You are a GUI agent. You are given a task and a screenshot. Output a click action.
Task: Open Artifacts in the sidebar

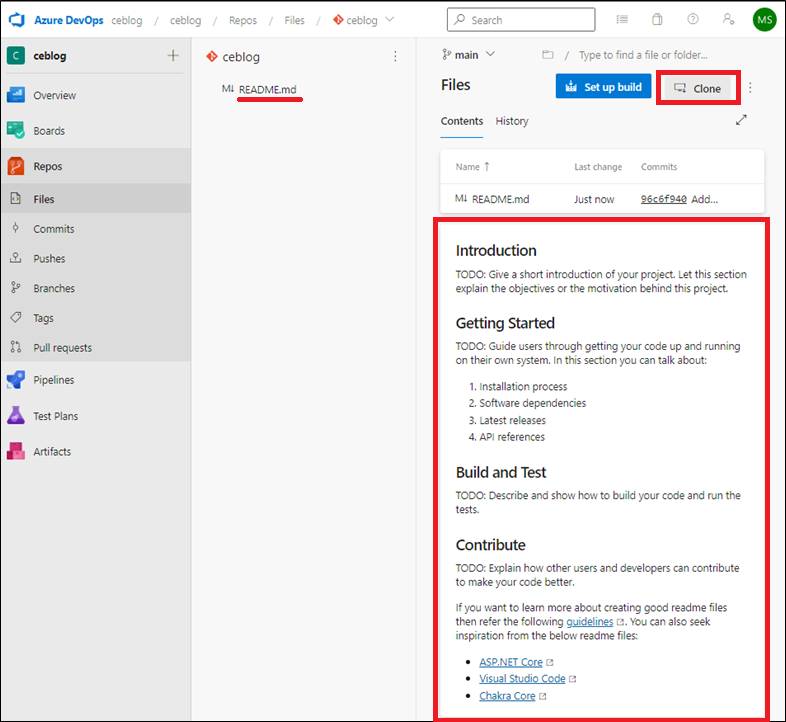[x=95, y=451]
